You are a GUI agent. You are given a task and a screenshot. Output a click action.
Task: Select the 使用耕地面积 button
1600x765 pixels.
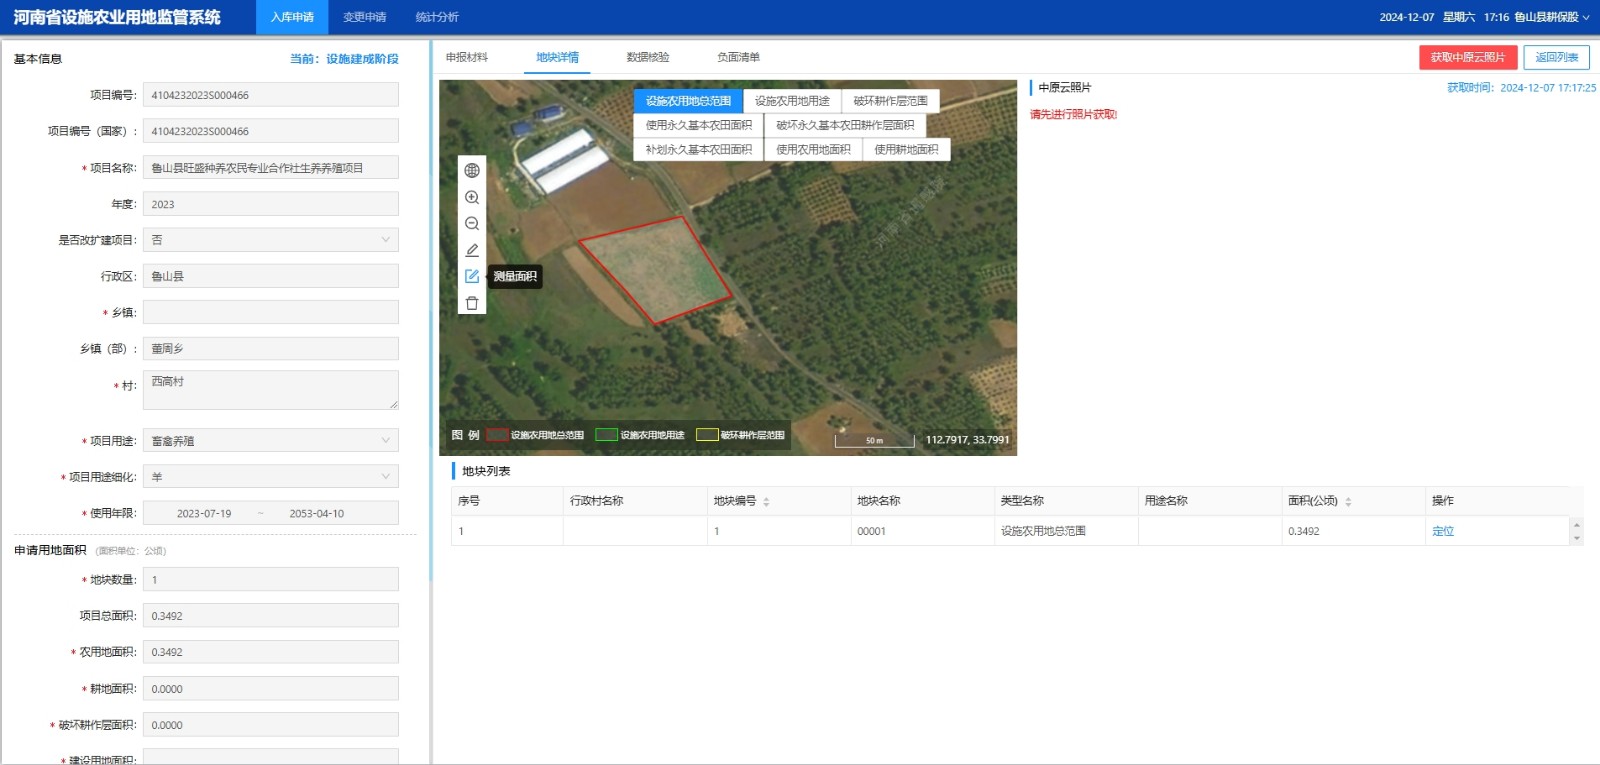pos(906,149)
